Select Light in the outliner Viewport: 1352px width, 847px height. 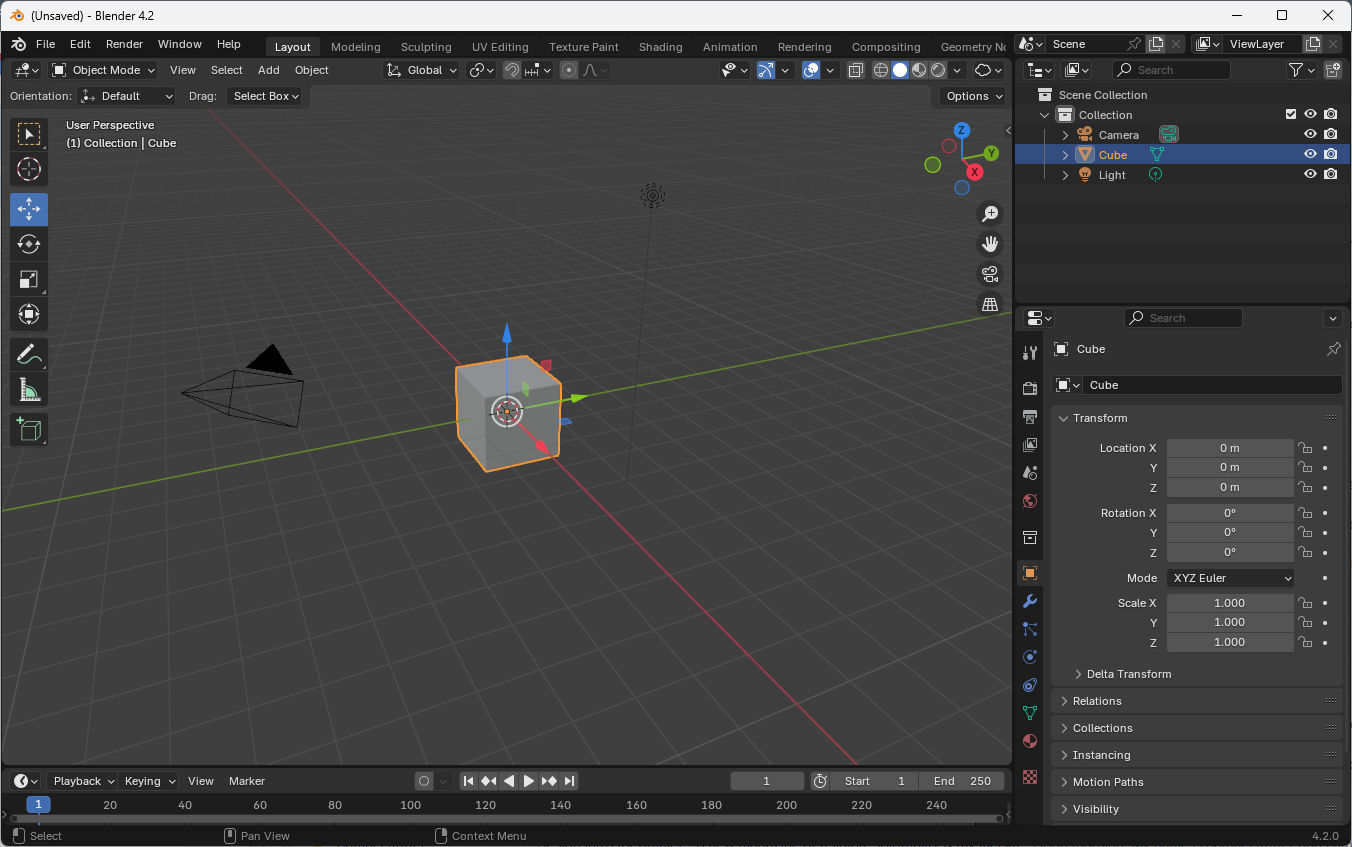[1112, 175]
